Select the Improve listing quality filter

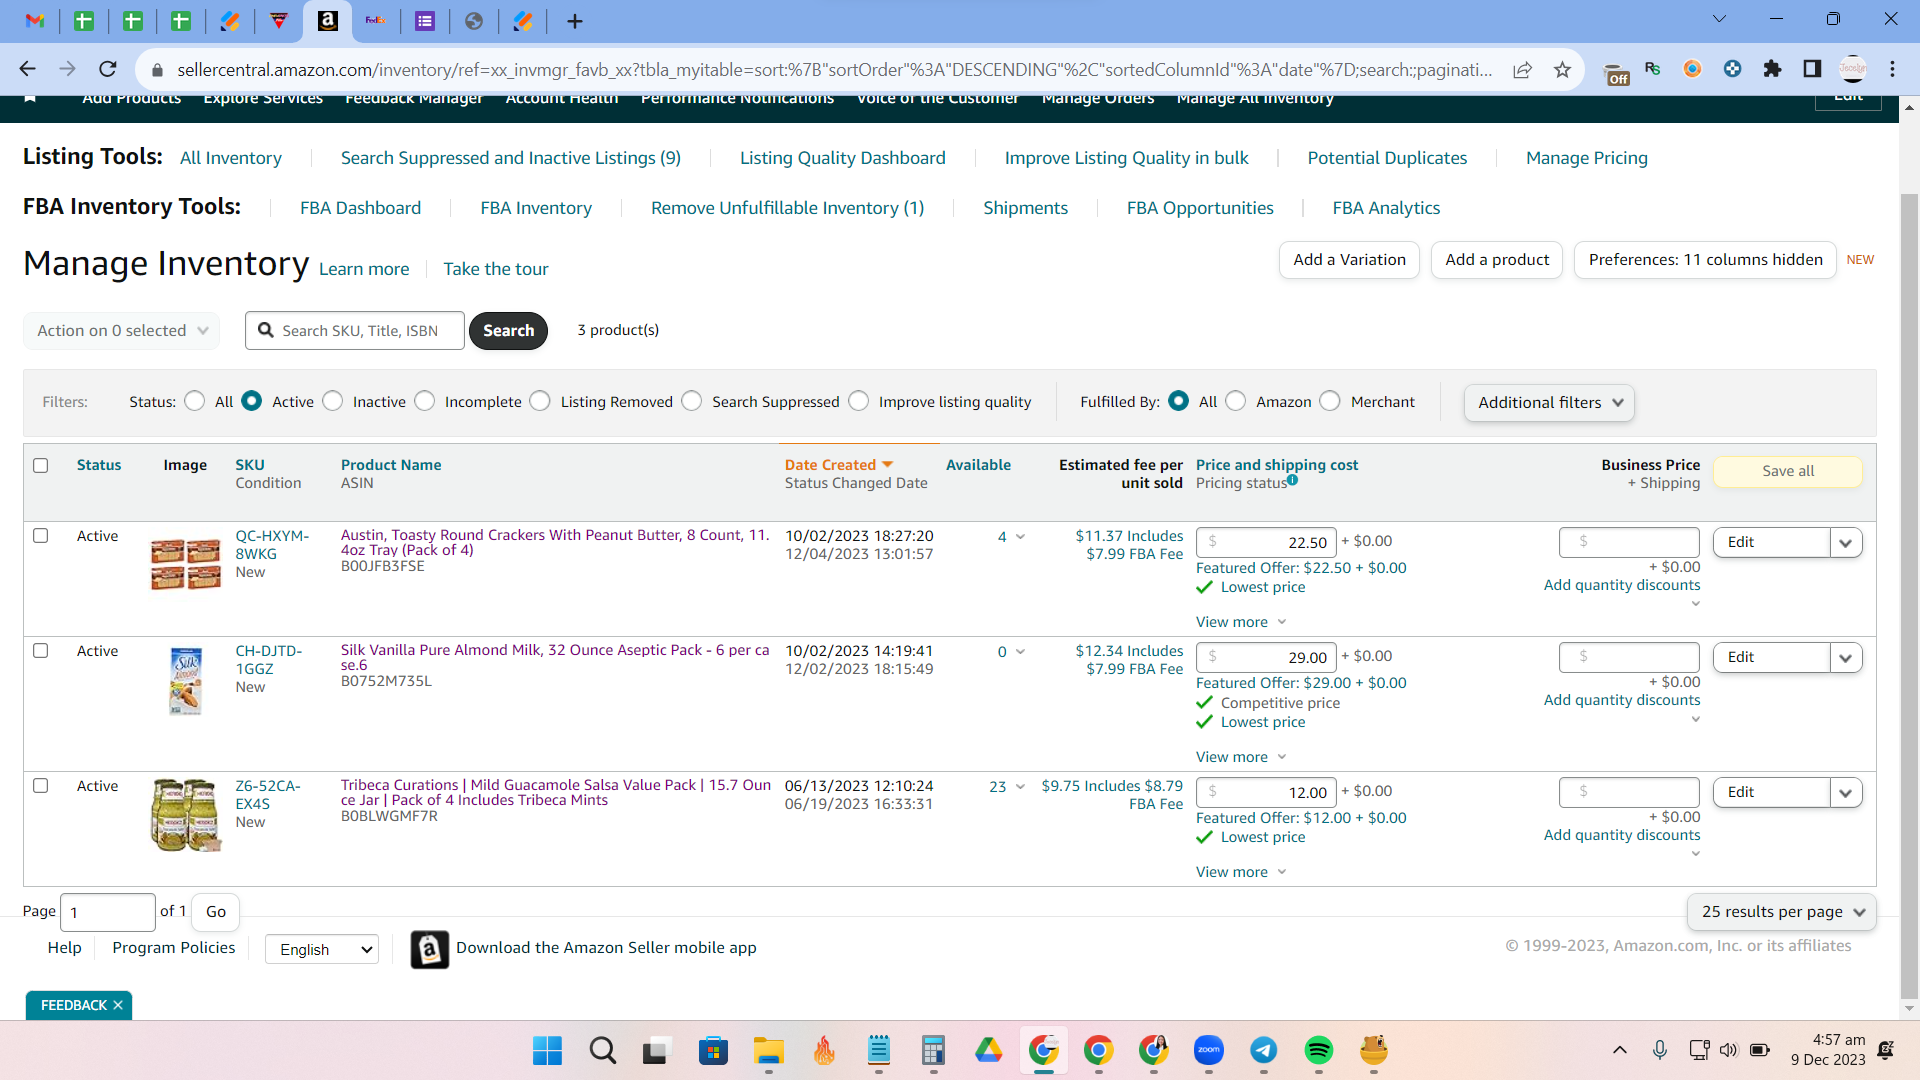coord(859,401)
